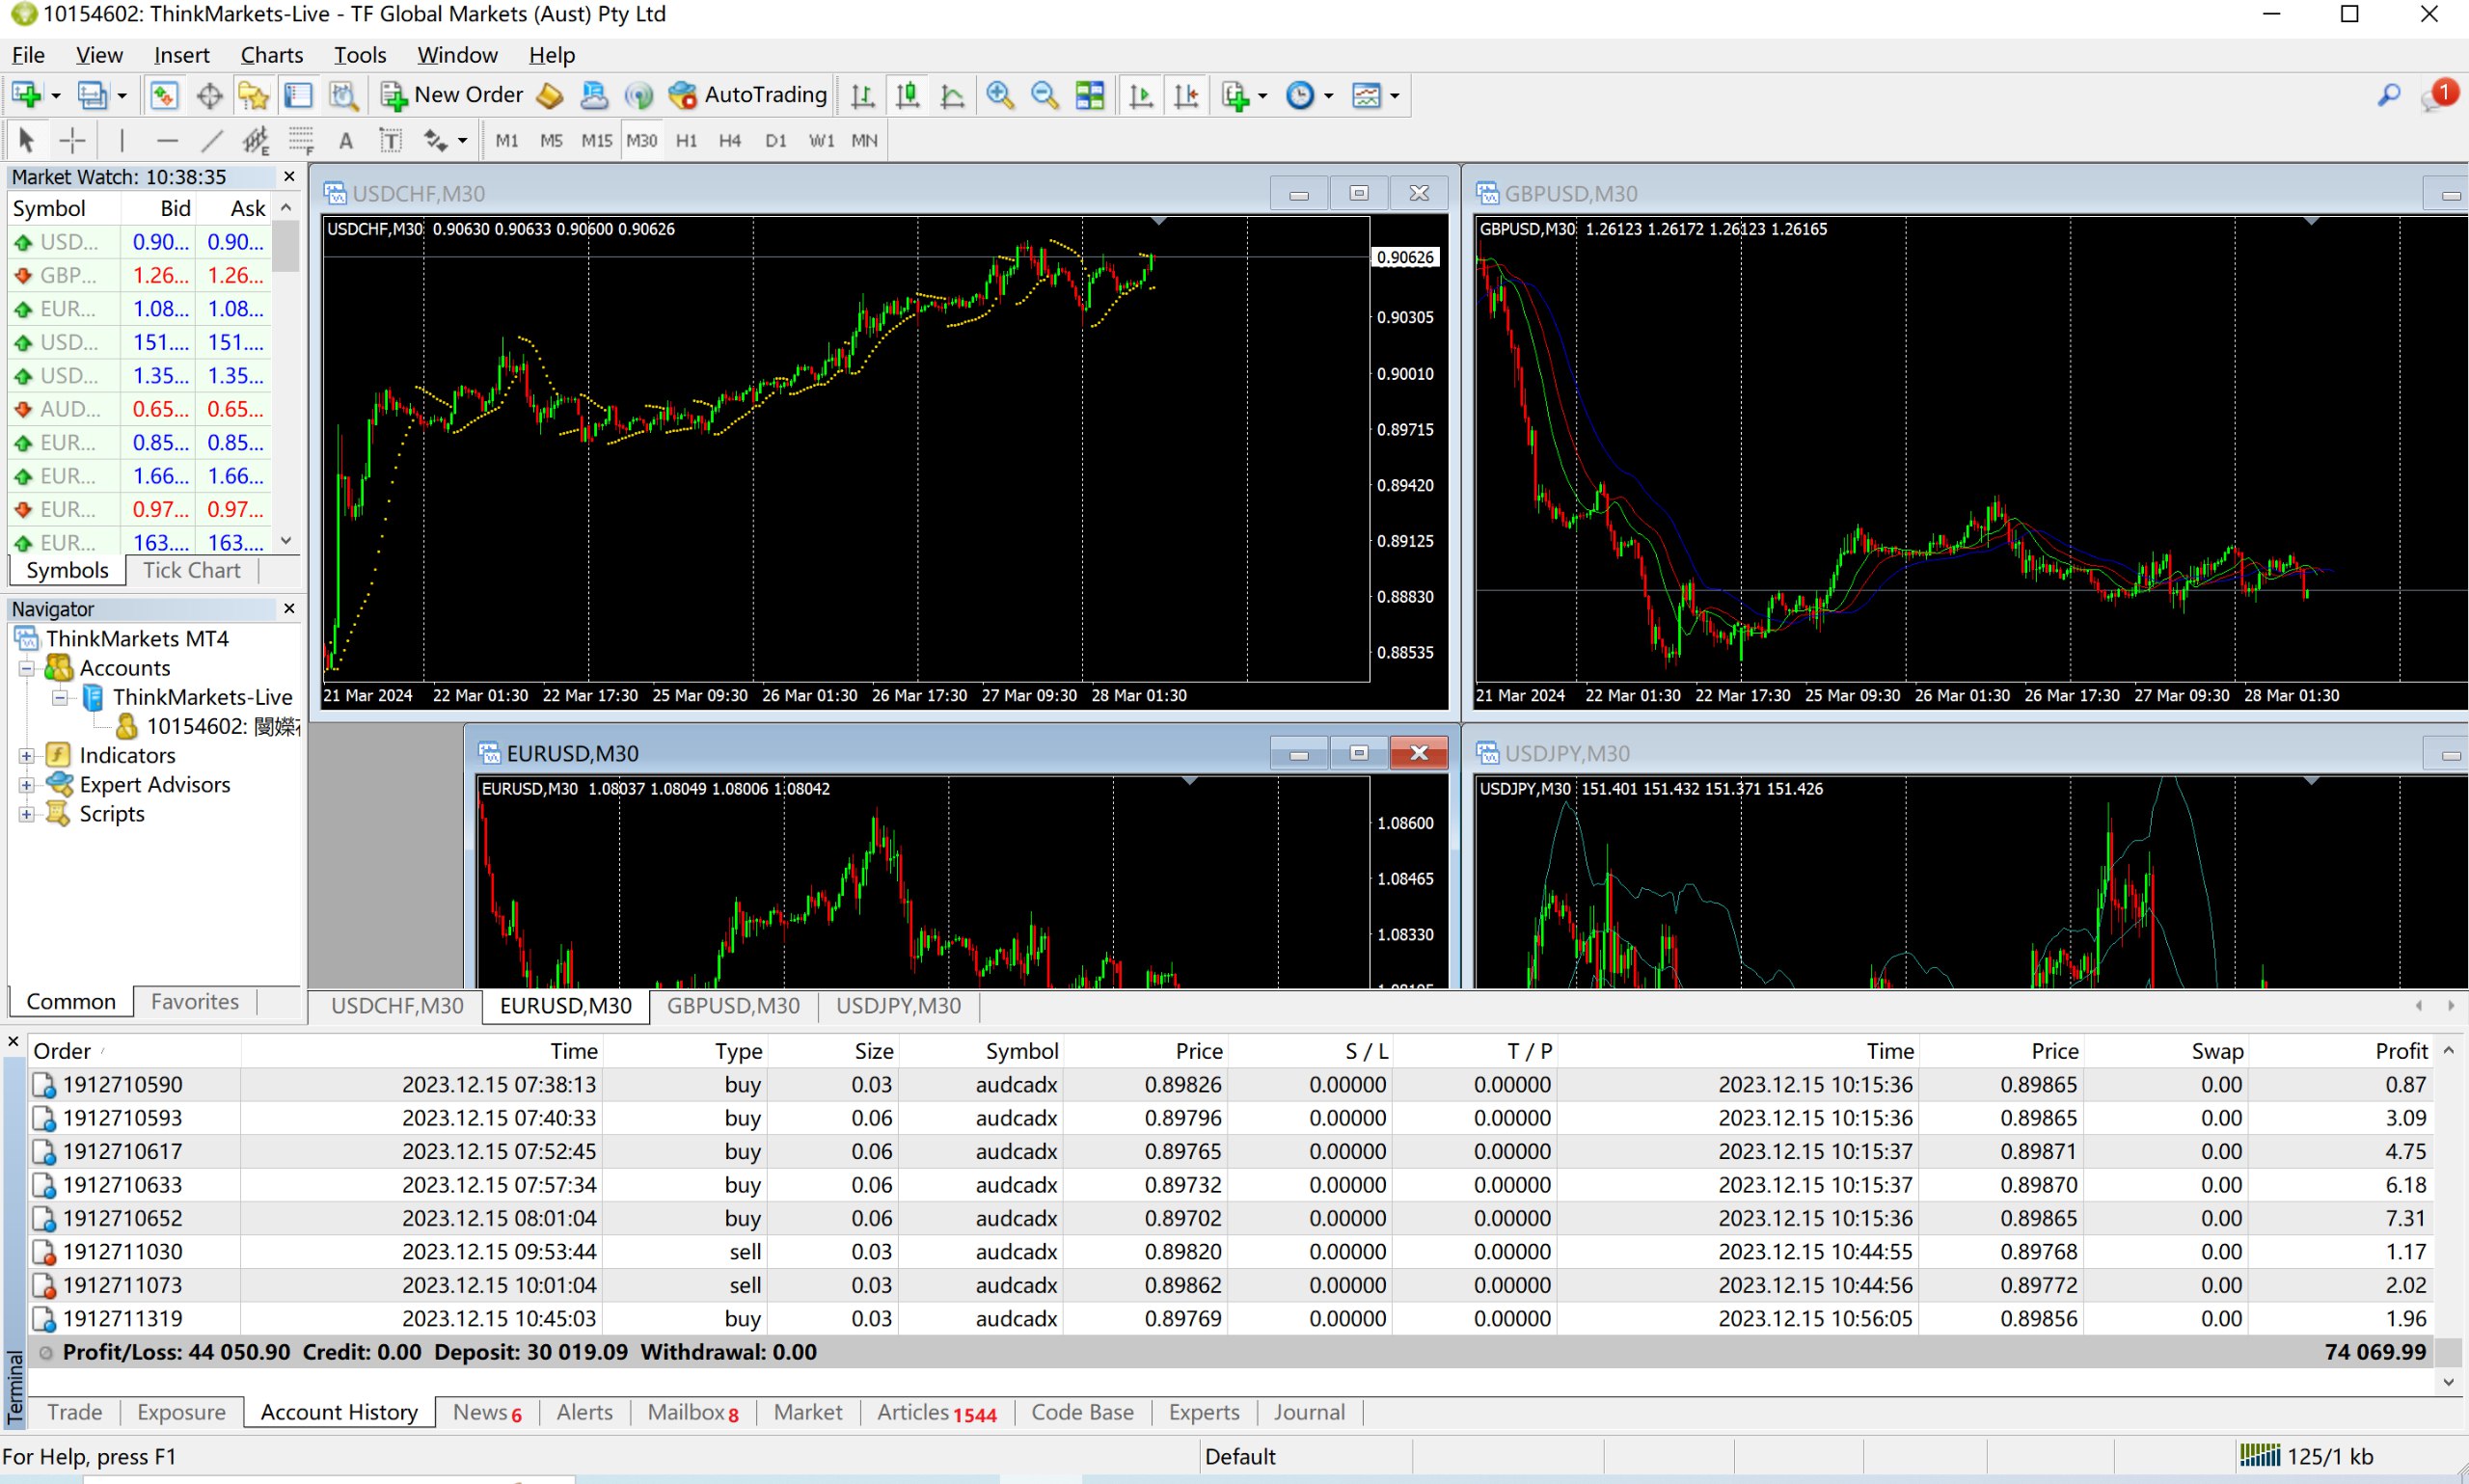The image size is (2469, 1484).
Task: Toggle the AutoTrading button
Action: [x=748, y=95]
